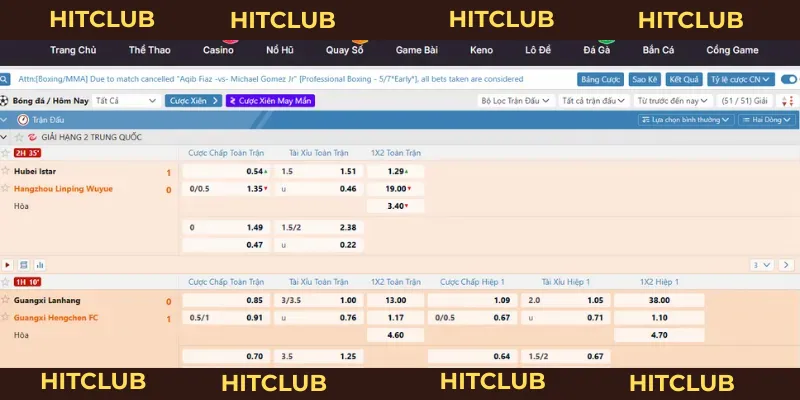Select Guangxi Lanhang 1X2 odds 13.00
800x400 pixels.
point(395,301)
